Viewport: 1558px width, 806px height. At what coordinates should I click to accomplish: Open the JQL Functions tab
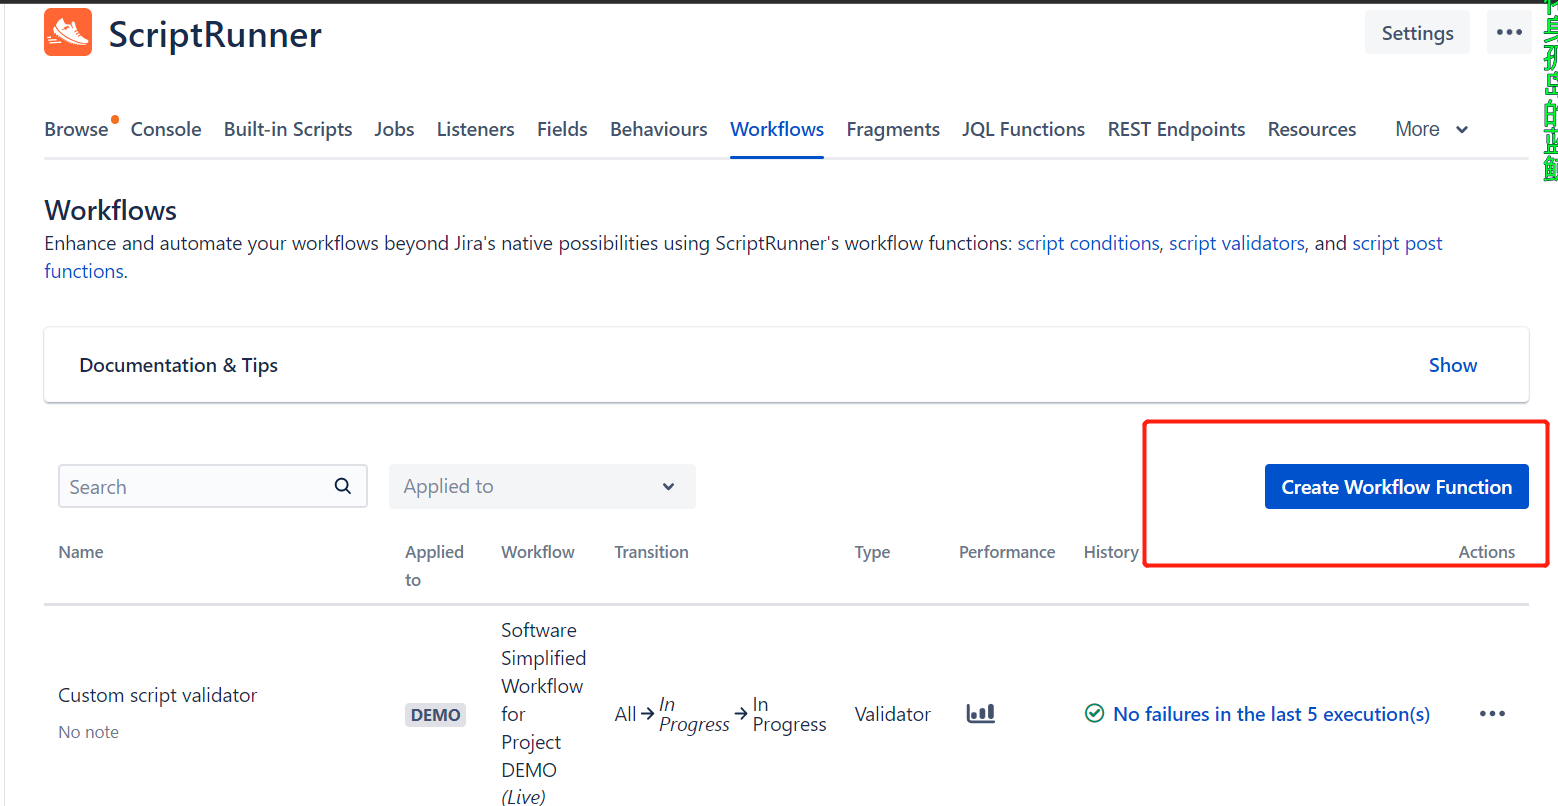[1023, 129]
